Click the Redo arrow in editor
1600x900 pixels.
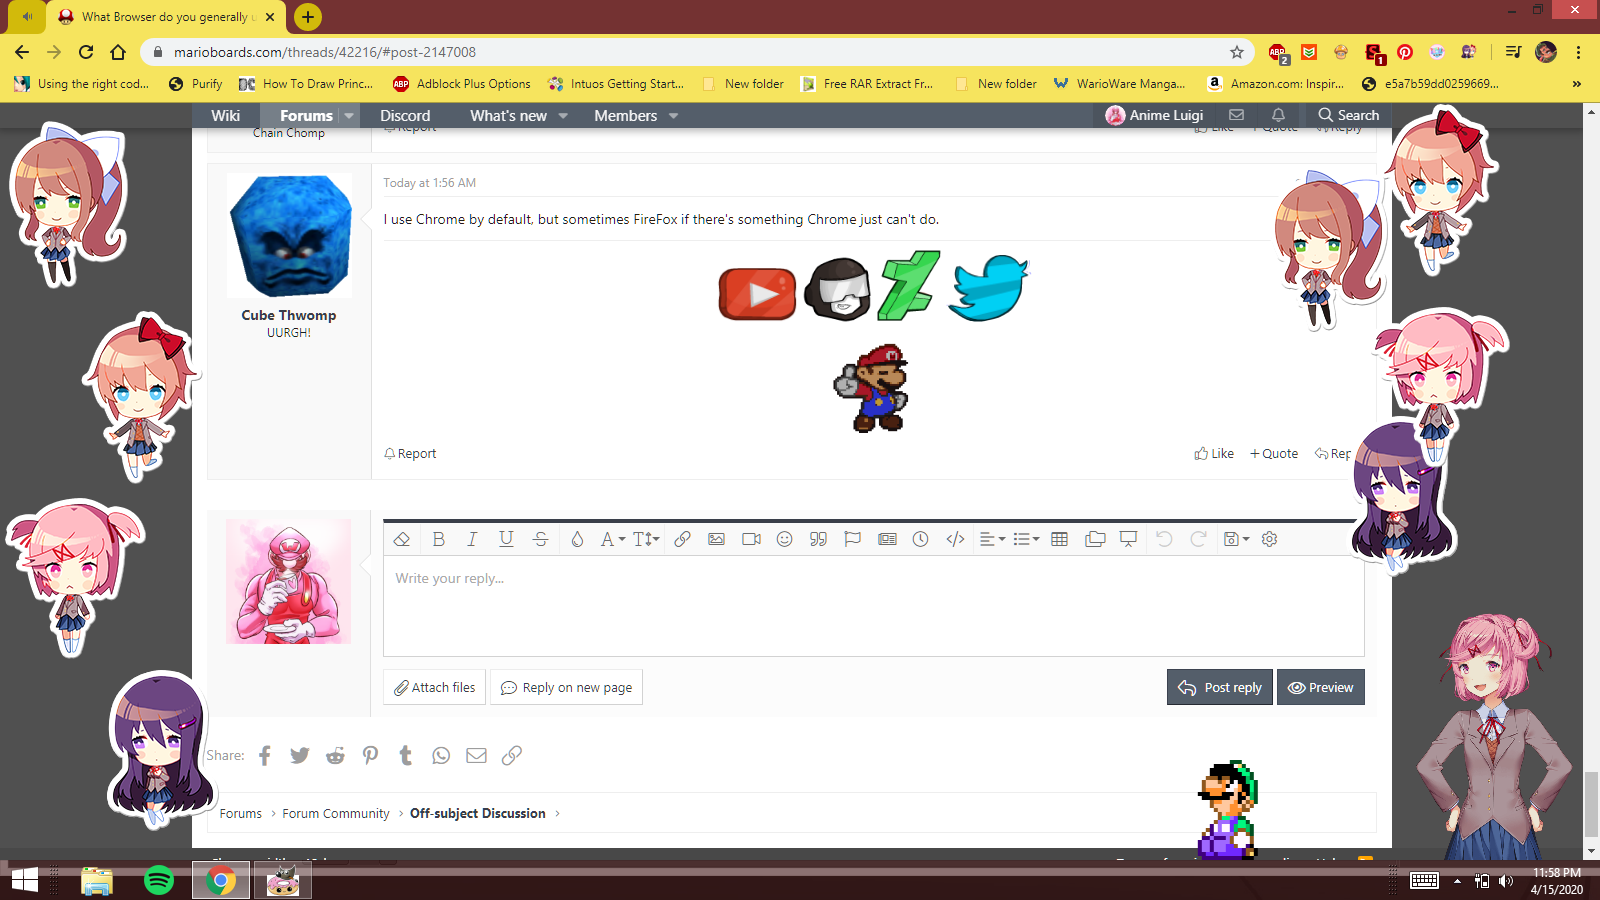1198,539
